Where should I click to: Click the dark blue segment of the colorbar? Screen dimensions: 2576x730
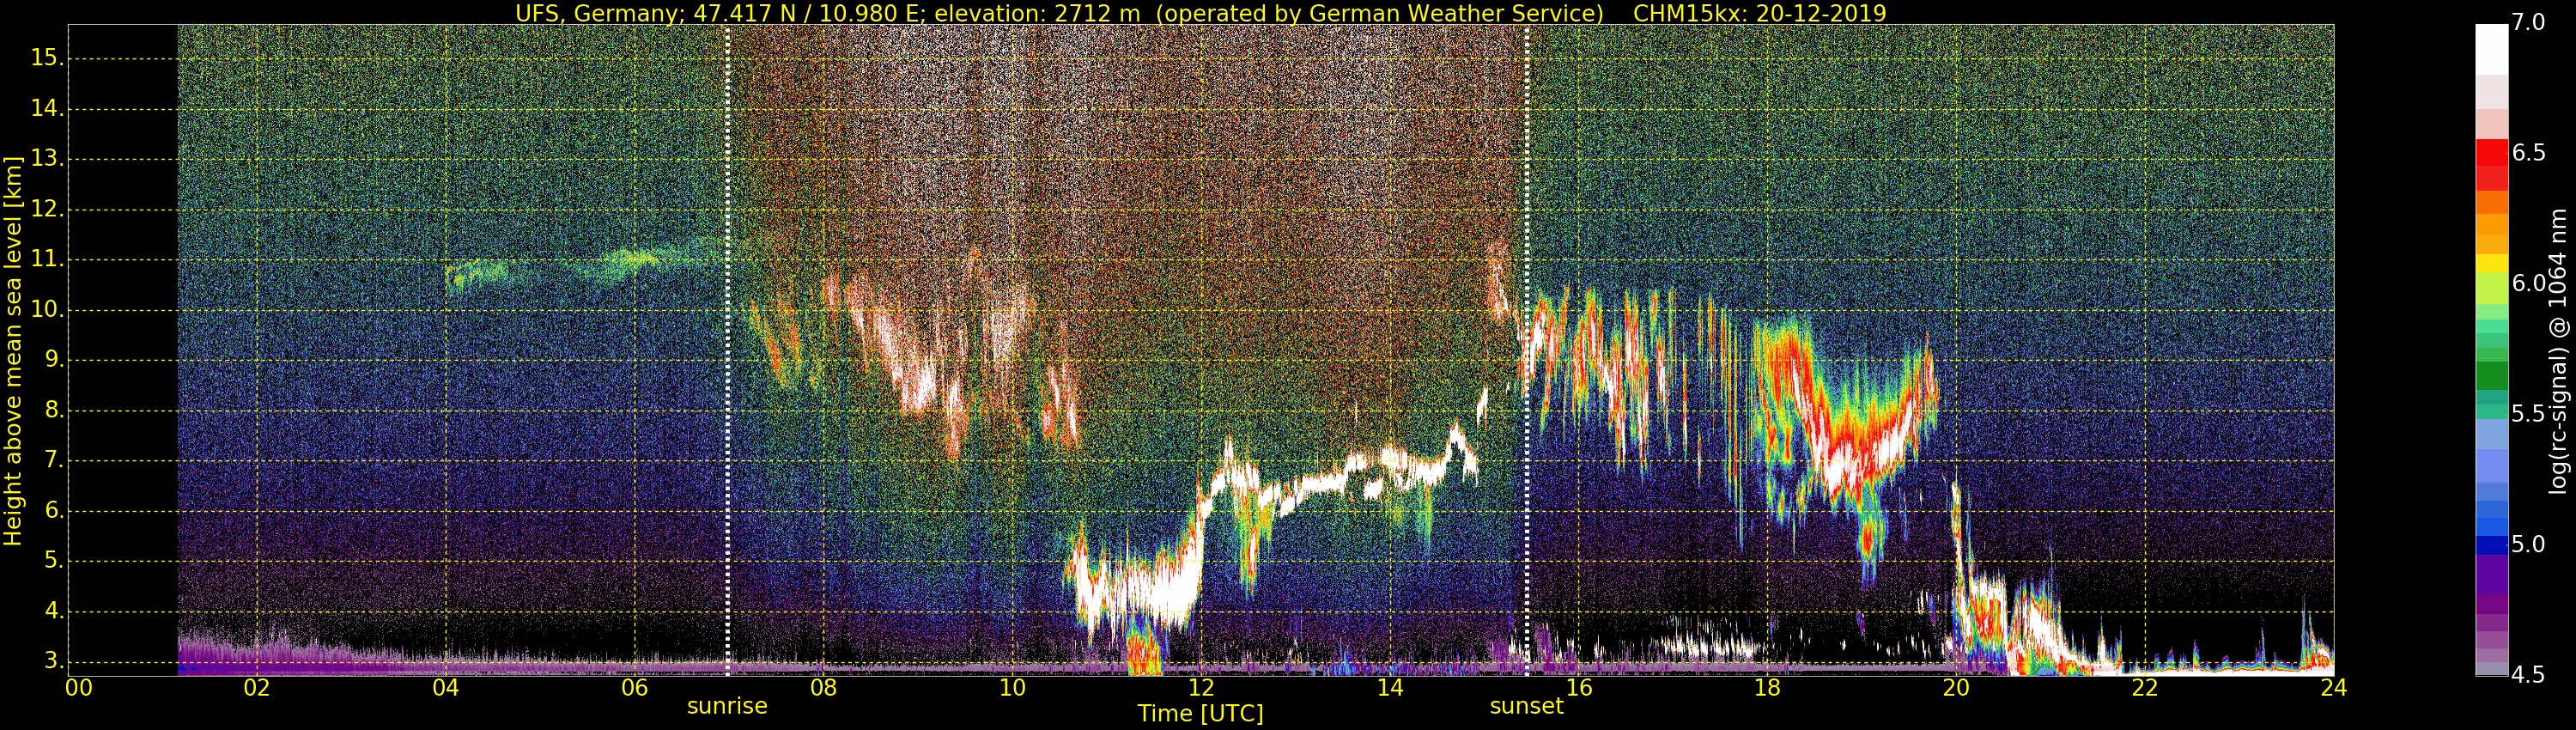2491,546
